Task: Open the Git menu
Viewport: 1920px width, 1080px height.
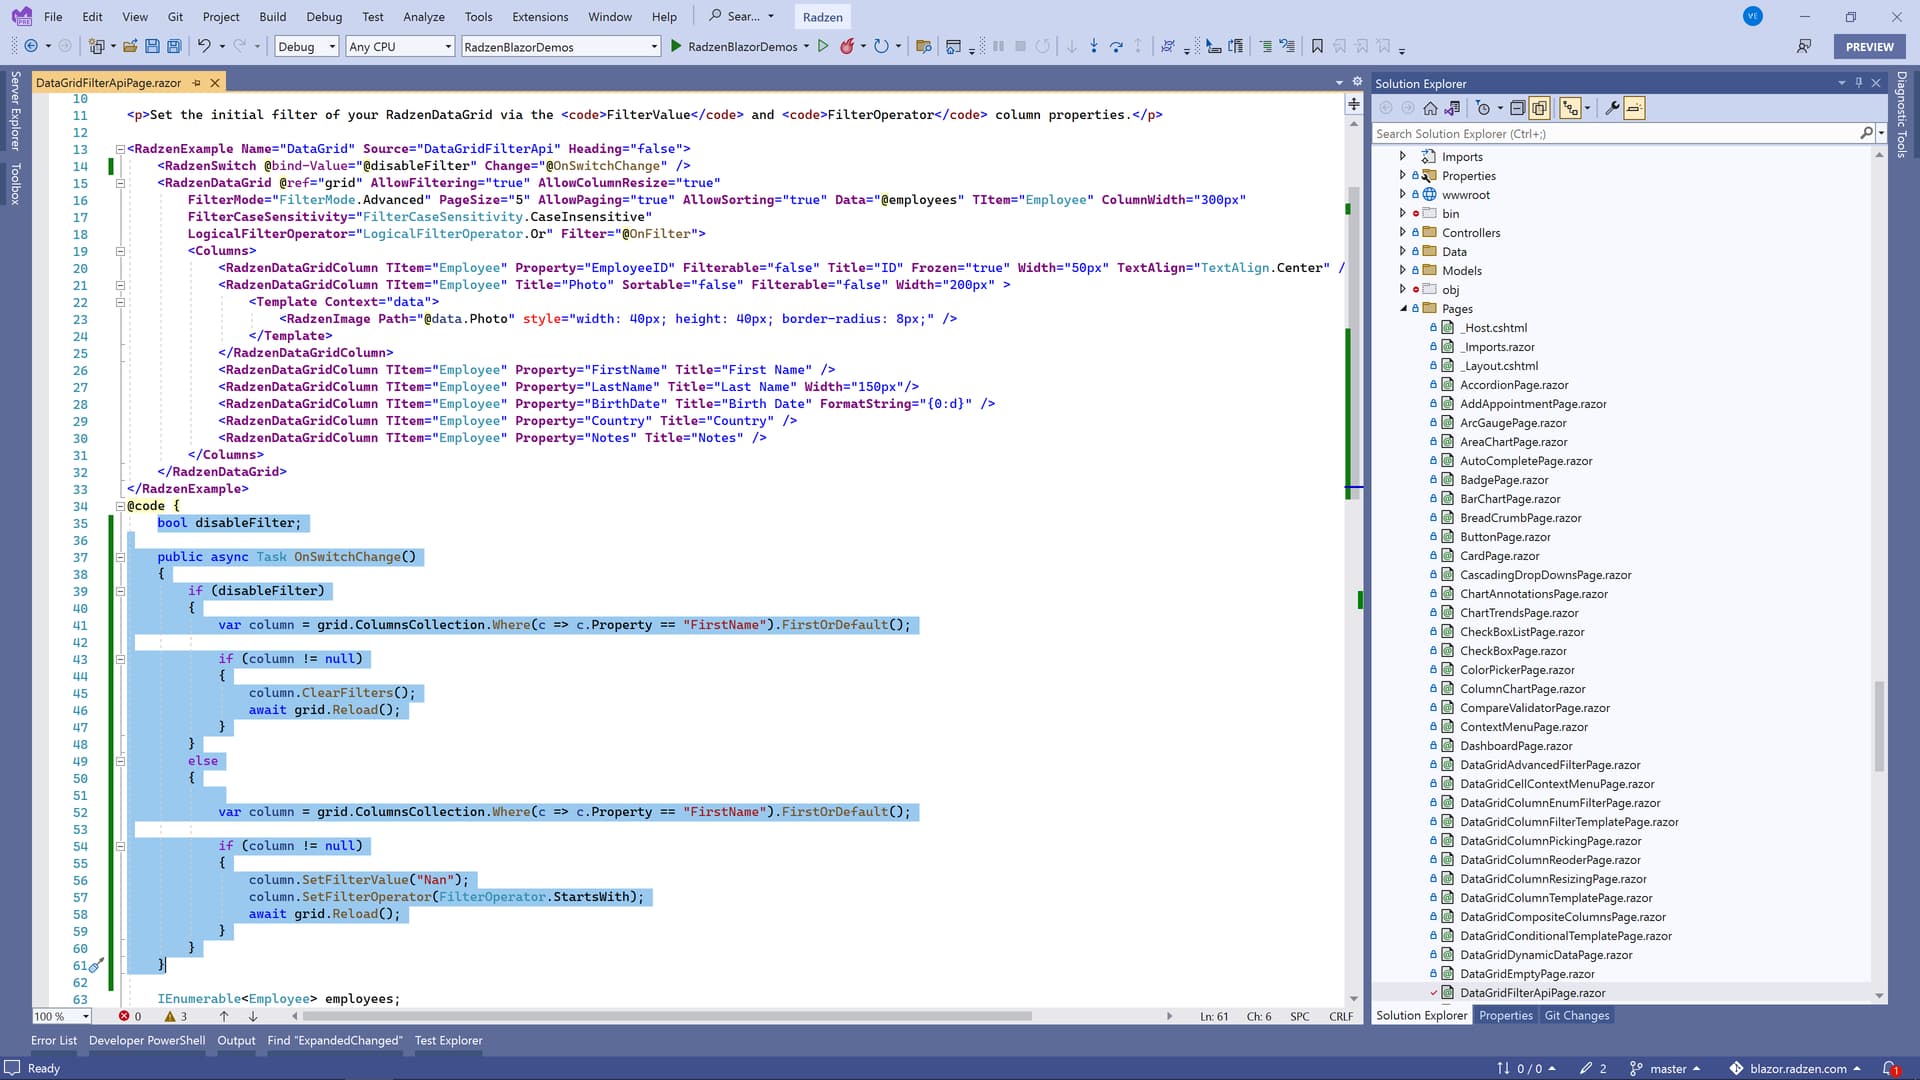Action: (x=175, y=16)
